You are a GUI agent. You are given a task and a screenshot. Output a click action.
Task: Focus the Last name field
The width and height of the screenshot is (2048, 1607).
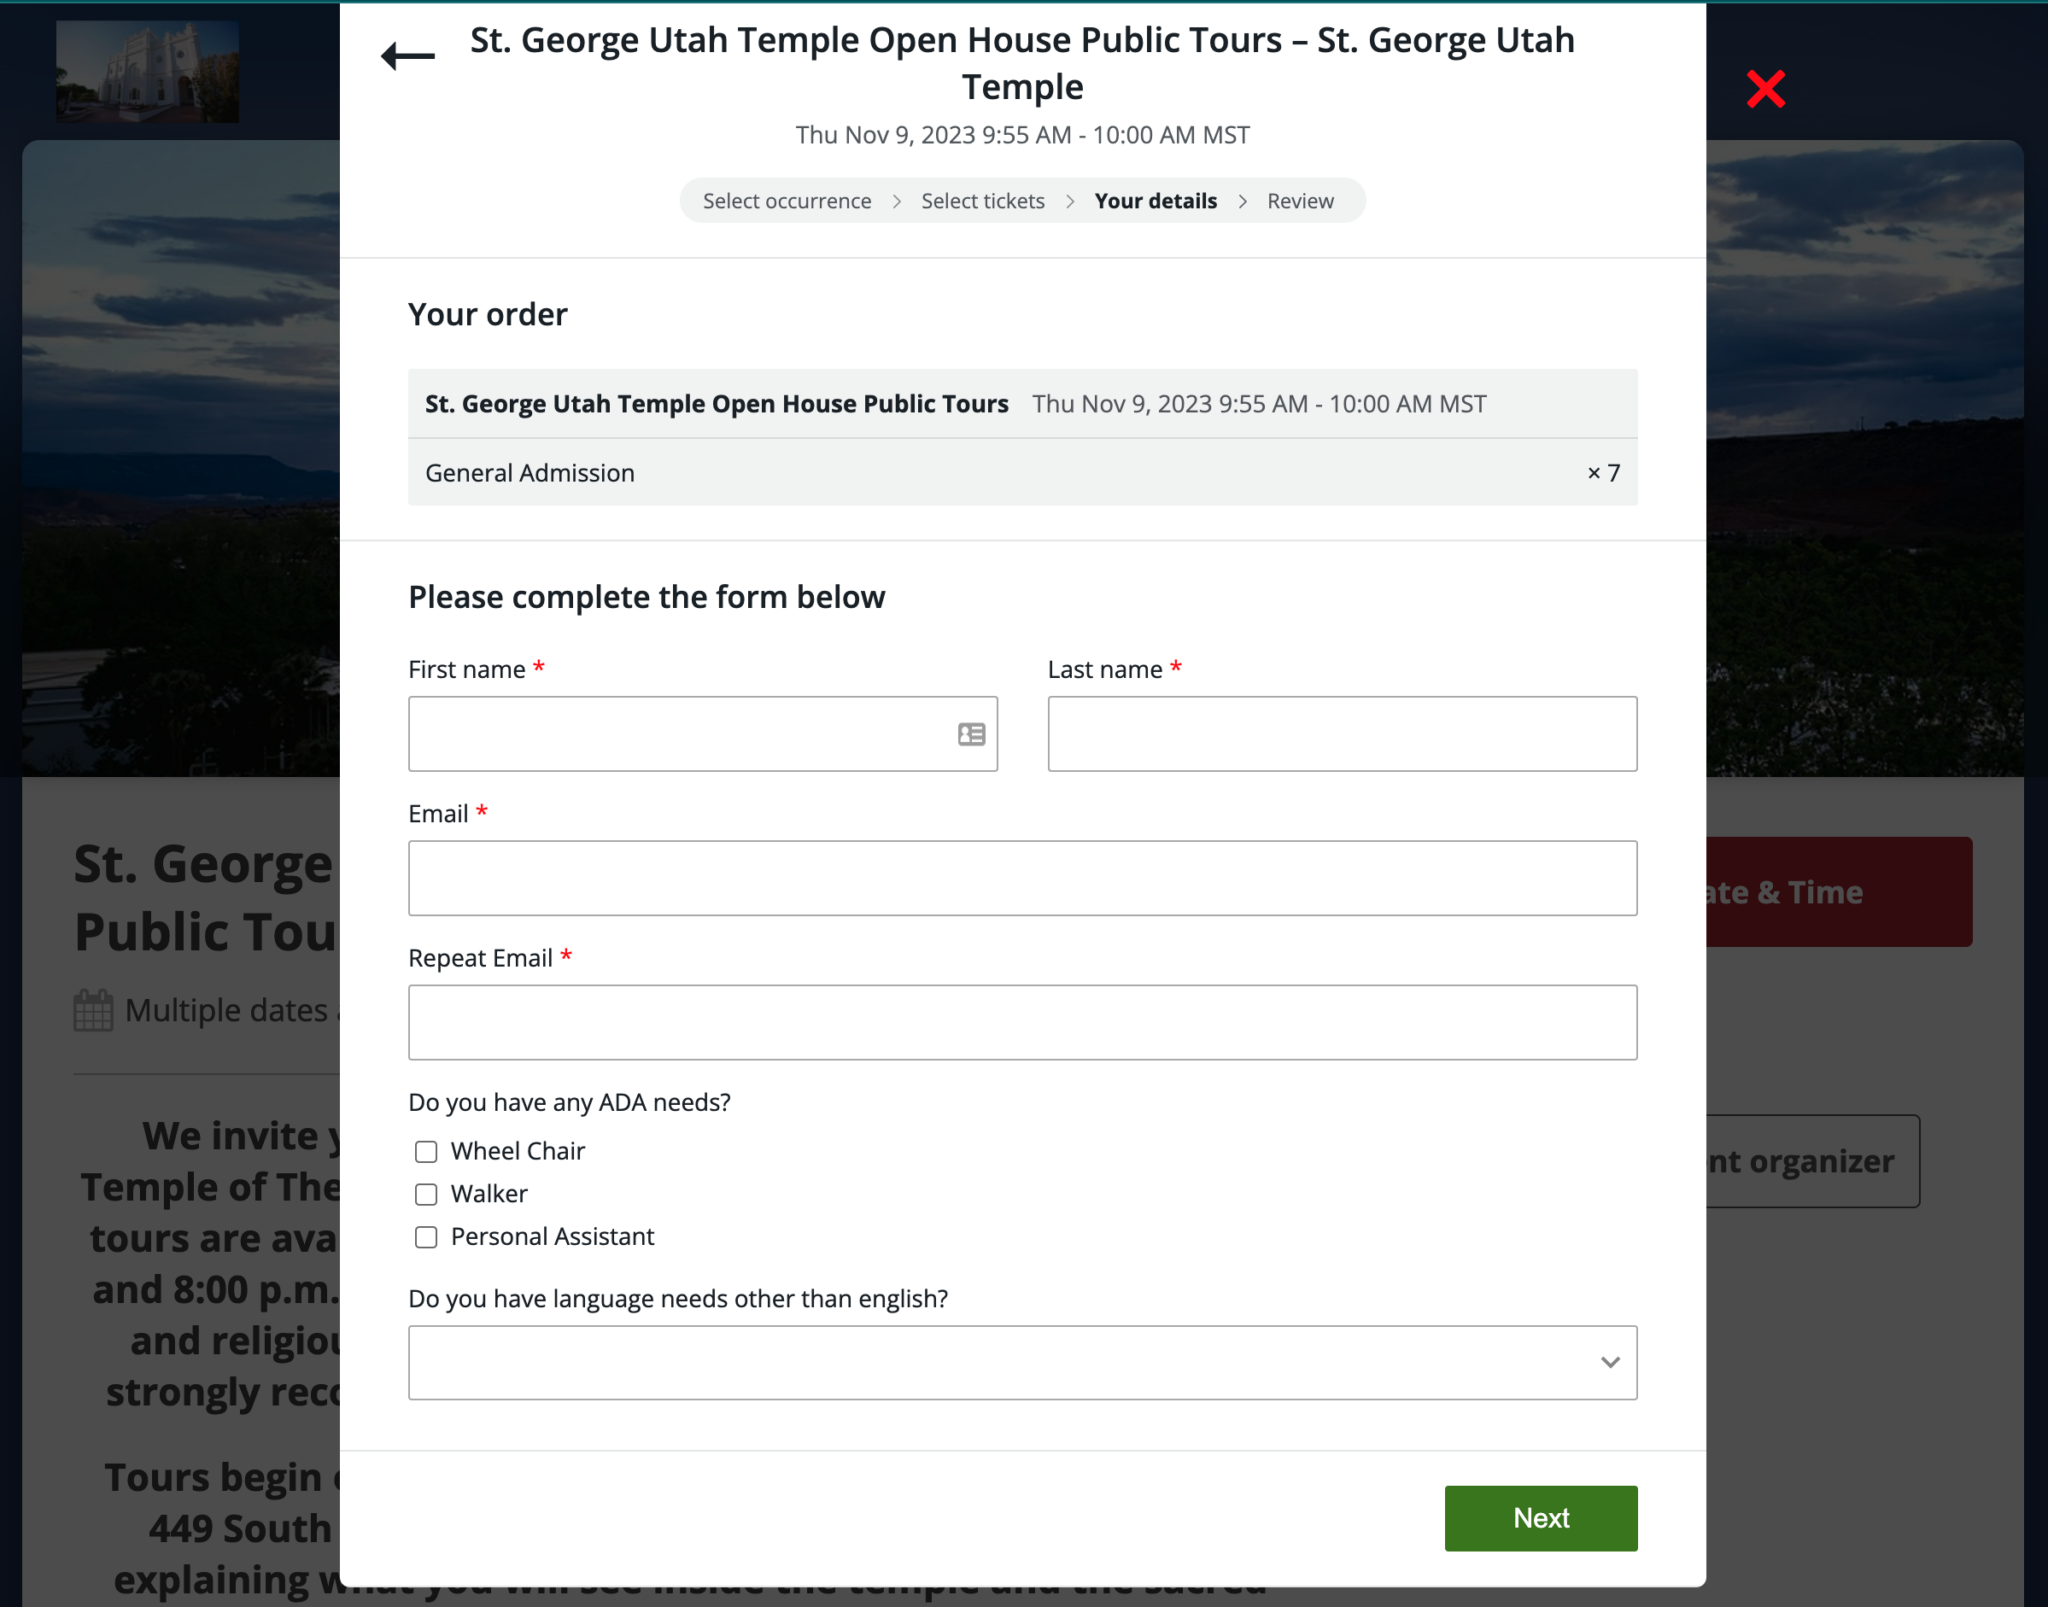(1342, 733)
